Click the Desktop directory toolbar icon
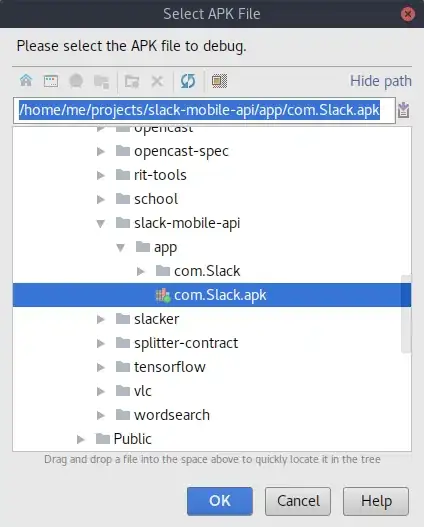 pyautogui.click(x=51, y=81)
